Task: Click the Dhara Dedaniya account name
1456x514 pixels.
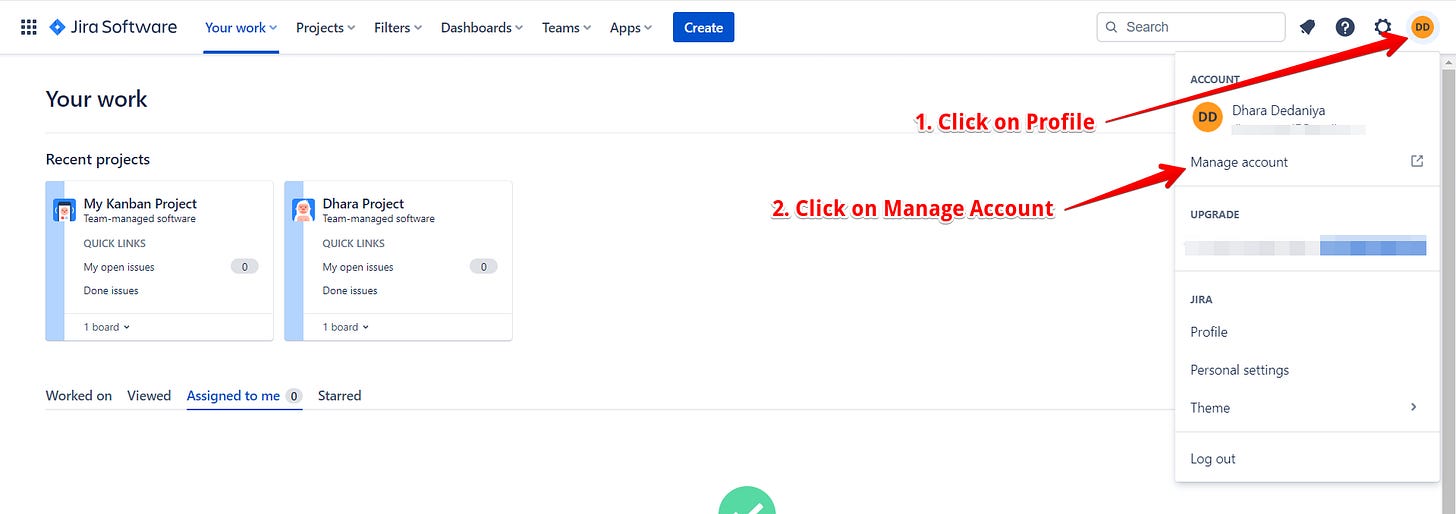Action: (x=1279, y=110)
